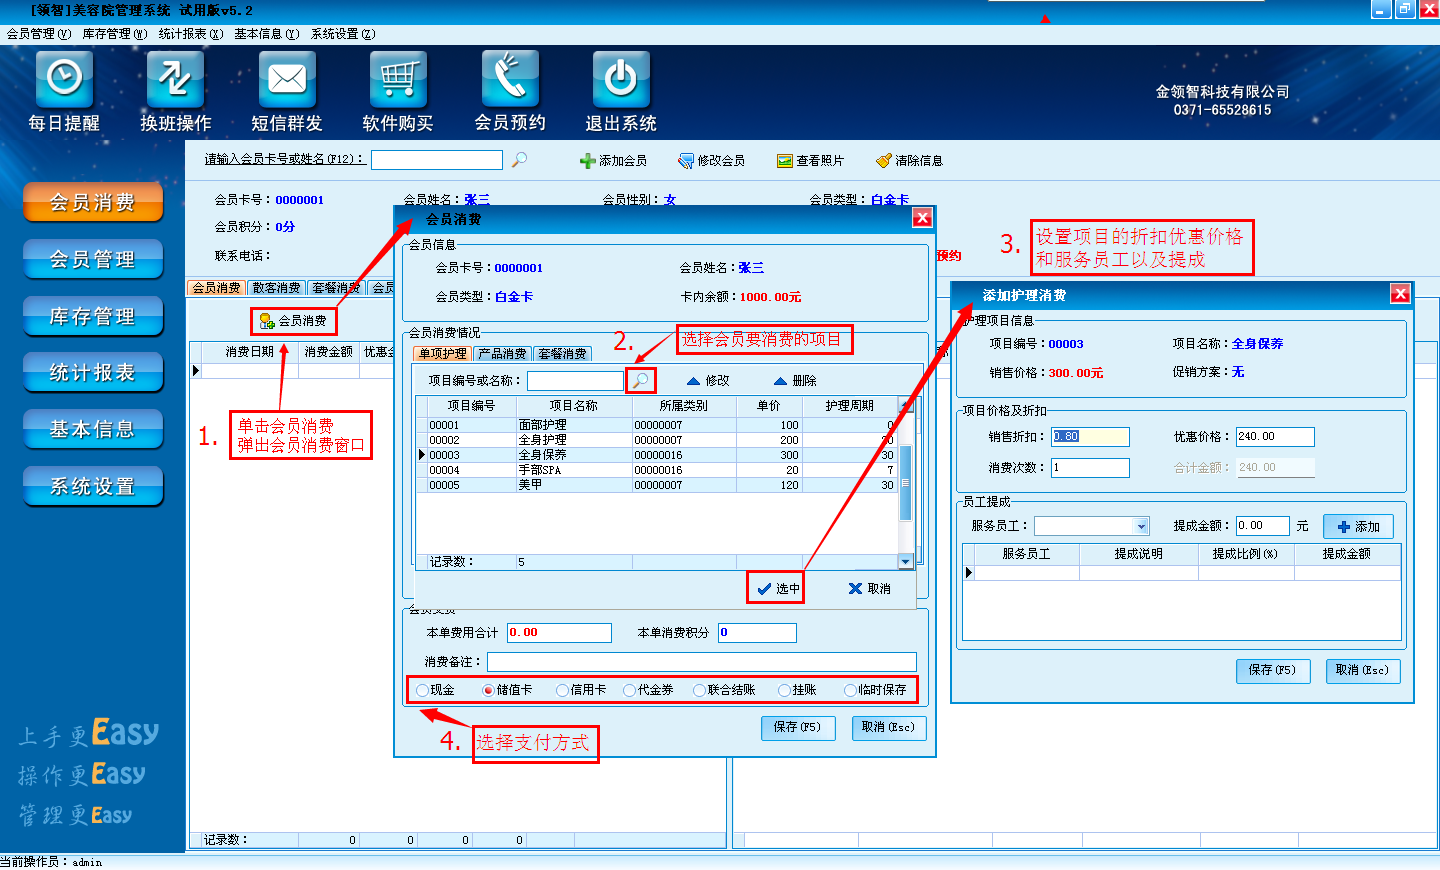Open the 会员预约 member appointment icon
Screen dimensions: 1440x870
pos(510,80)
